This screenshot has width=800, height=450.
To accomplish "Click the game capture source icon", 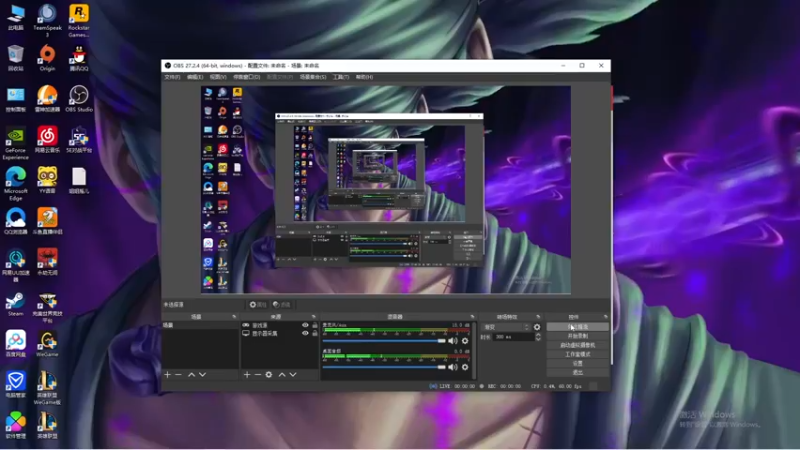I will [x=246, y=325].
